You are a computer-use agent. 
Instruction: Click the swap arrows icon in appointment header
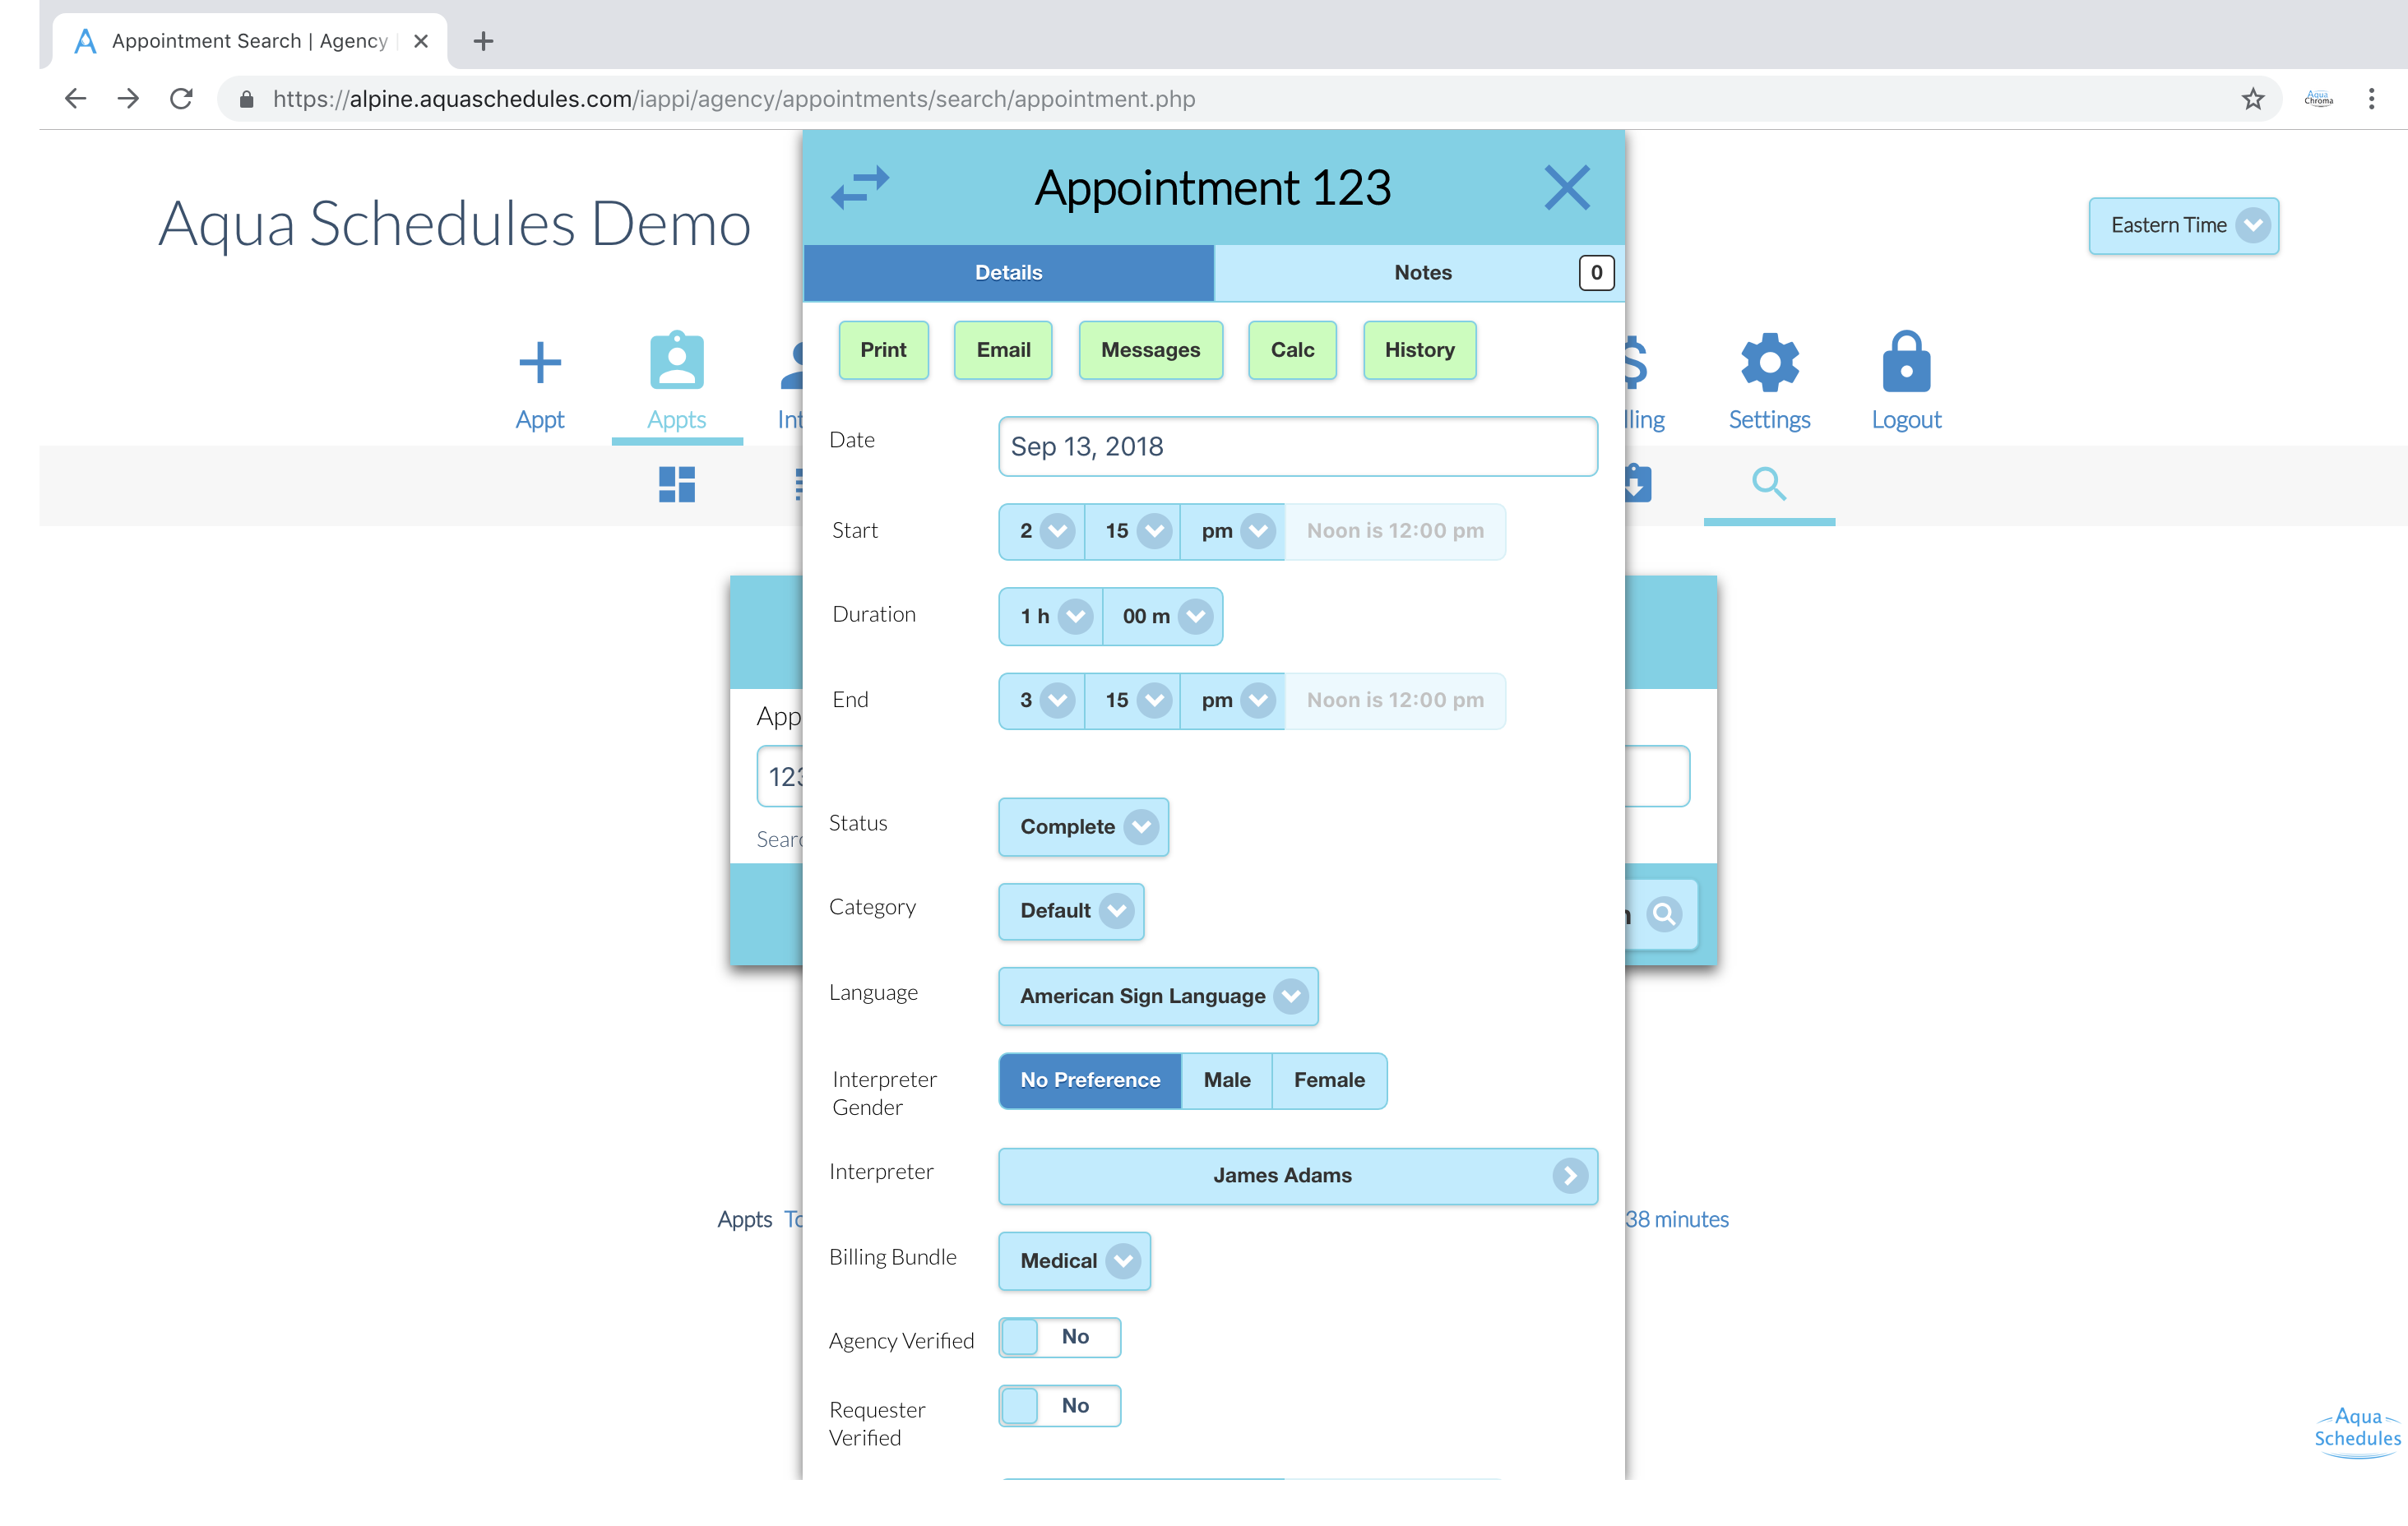[x=860, y=187]
